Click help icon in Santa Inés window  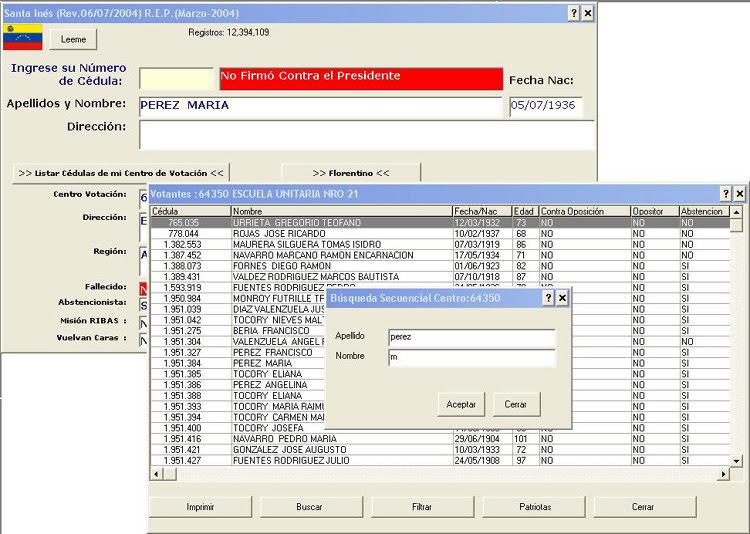[x=574, y=13]
